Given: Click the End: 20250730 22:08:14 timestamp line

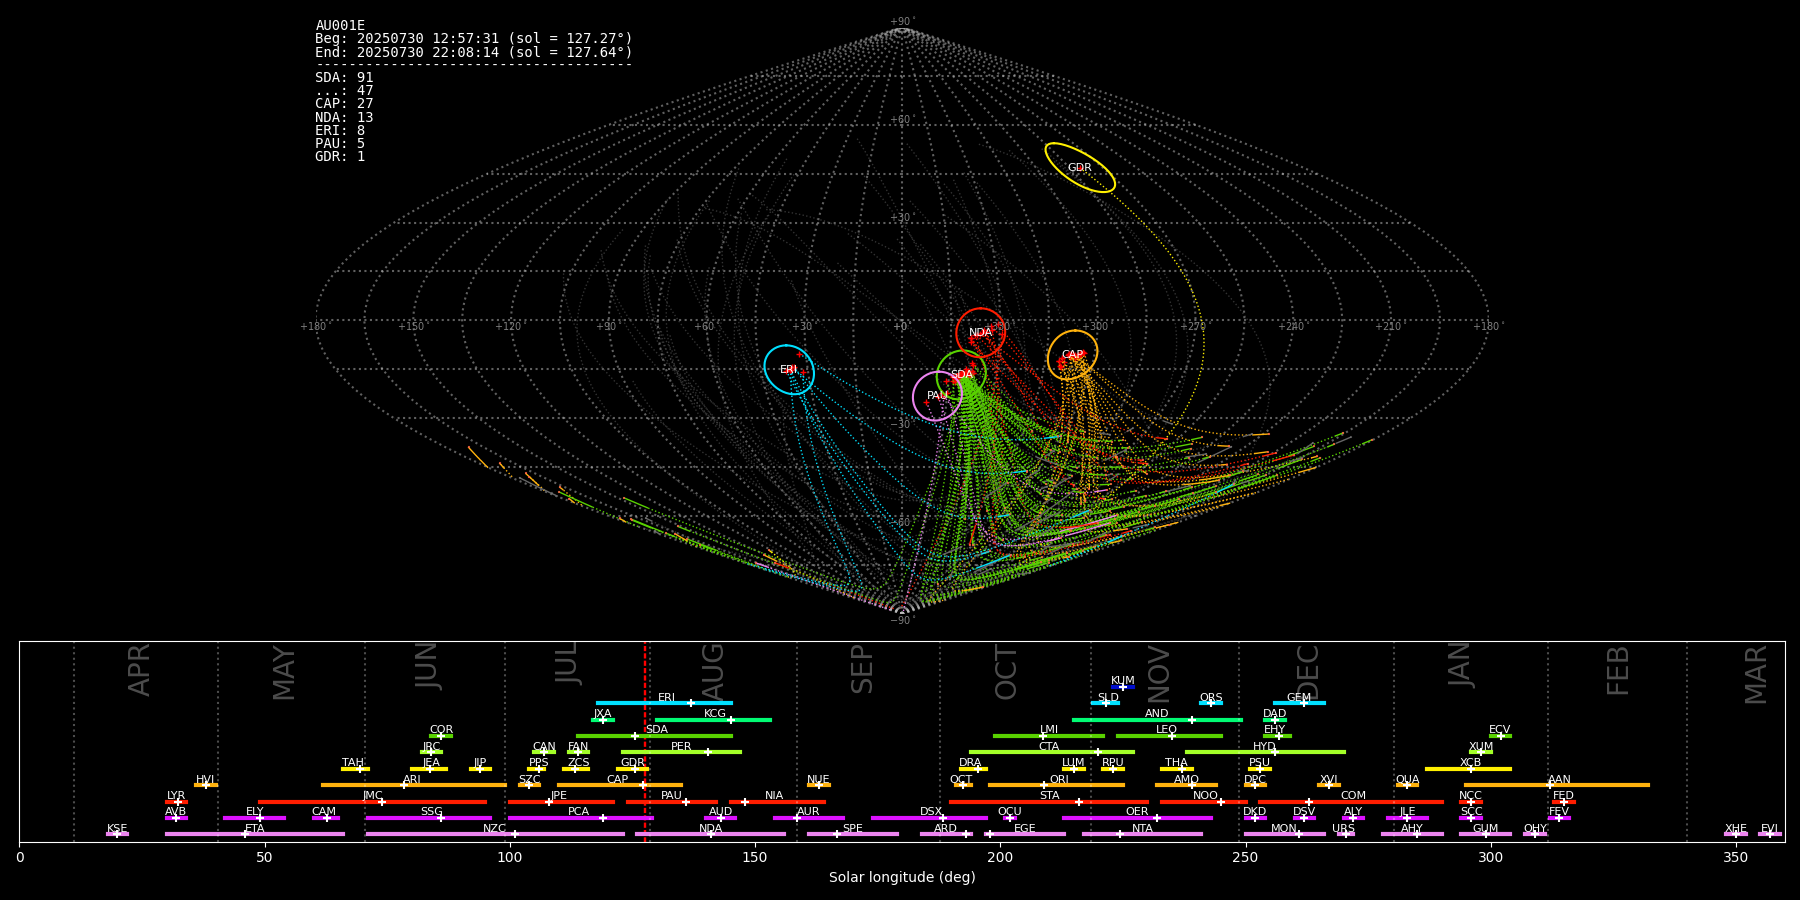Looking at the screenshot, I should coord(474,52).
